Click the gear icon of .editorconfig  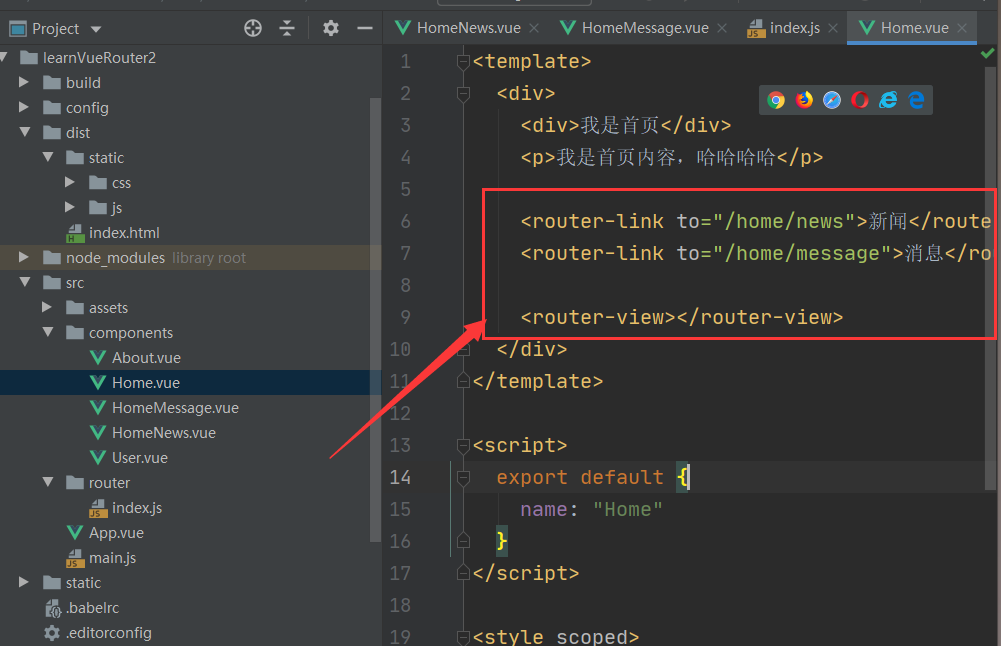tap(52, 633)
